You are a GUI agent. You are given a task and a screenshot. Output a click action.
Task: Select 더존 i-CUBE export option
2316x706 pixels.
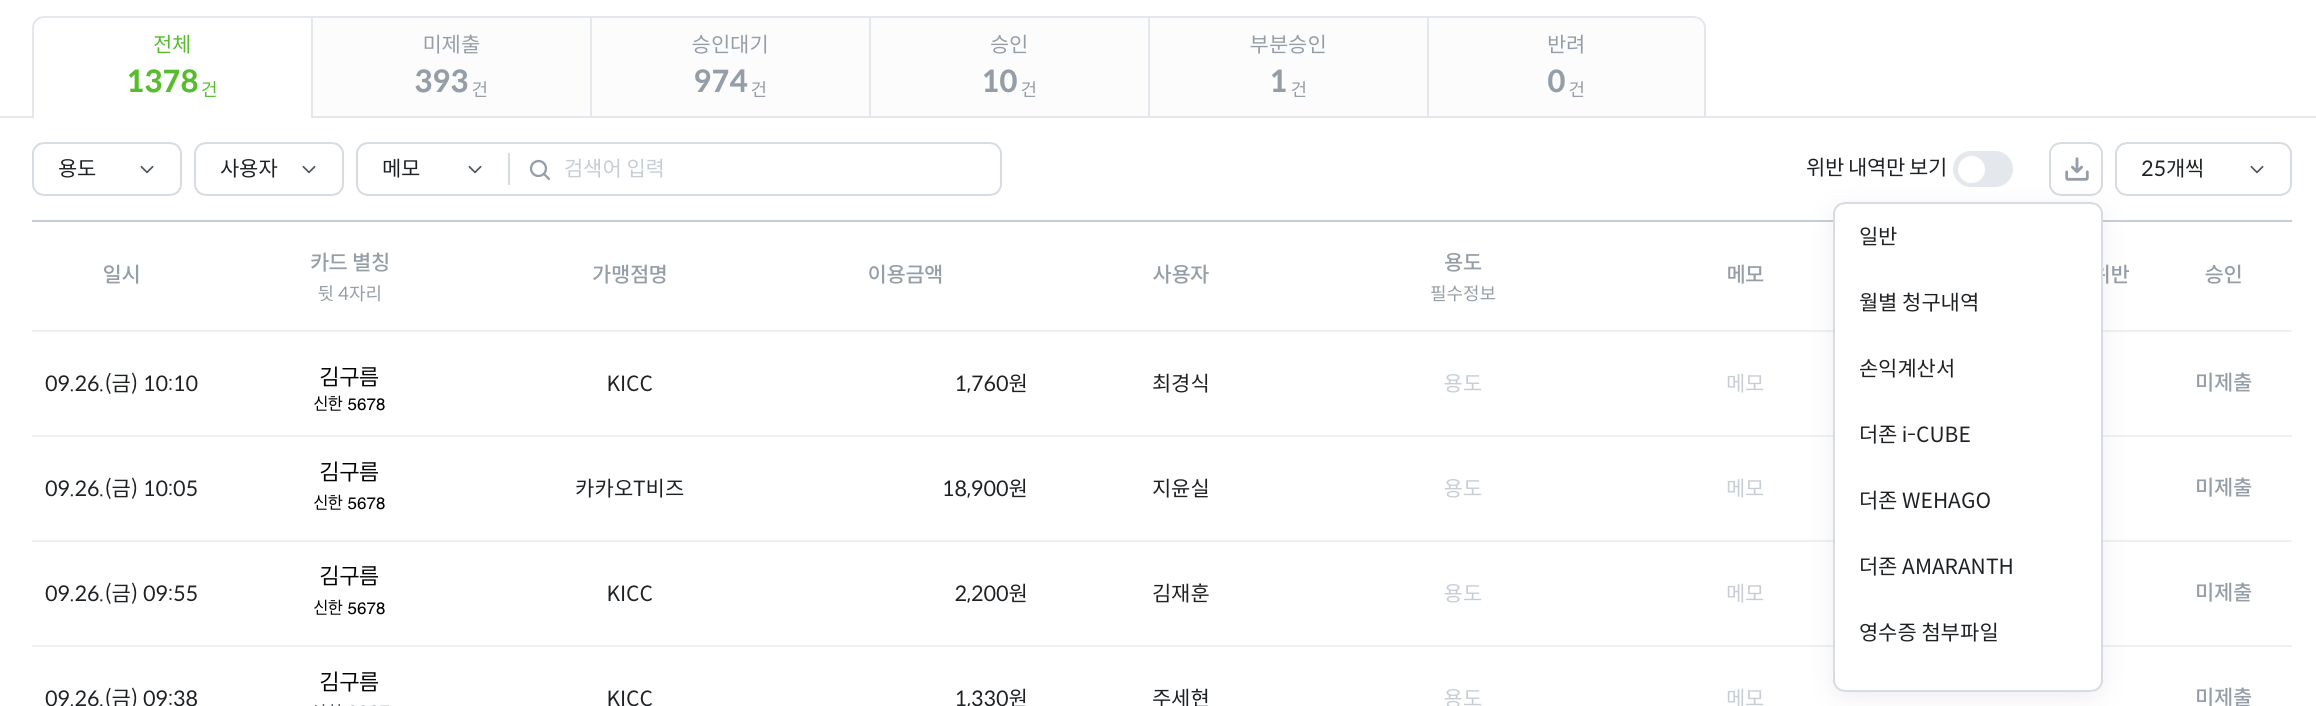point(1914,434)
